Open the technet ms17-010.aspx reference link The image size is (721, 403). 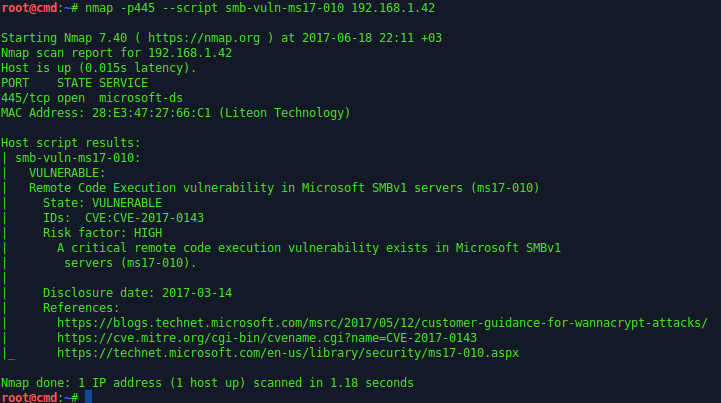(287, 353)
